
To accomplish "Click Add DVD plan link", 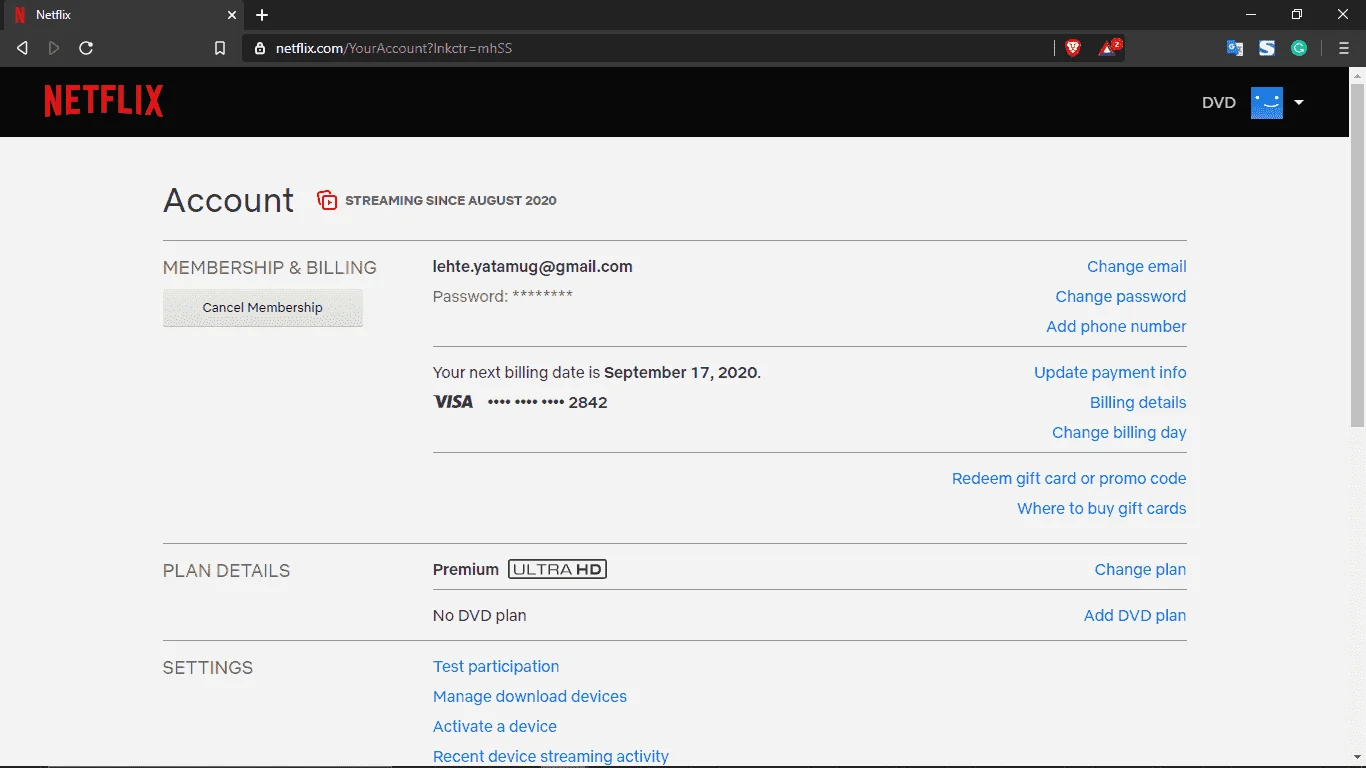I will click(1135, 616).
